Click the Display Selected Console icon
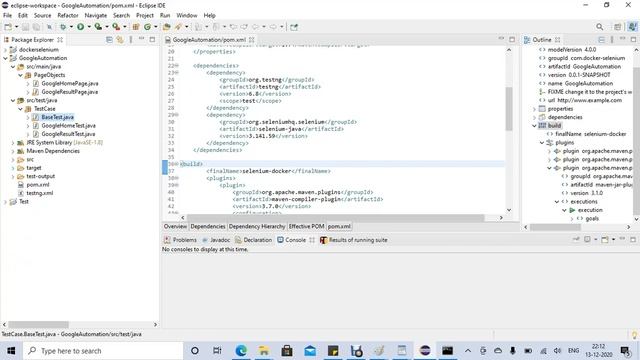Screen dimensions: 640x360 (587, 240)
